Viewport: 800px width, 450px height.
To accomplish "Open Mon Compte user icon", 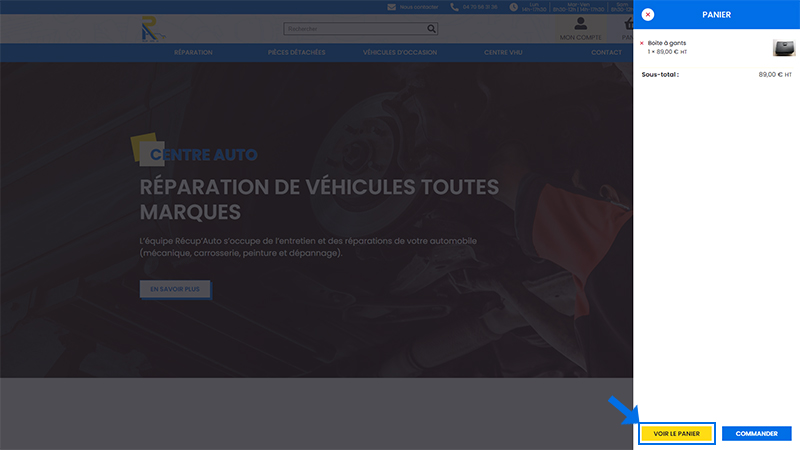I will coord(581,23).
